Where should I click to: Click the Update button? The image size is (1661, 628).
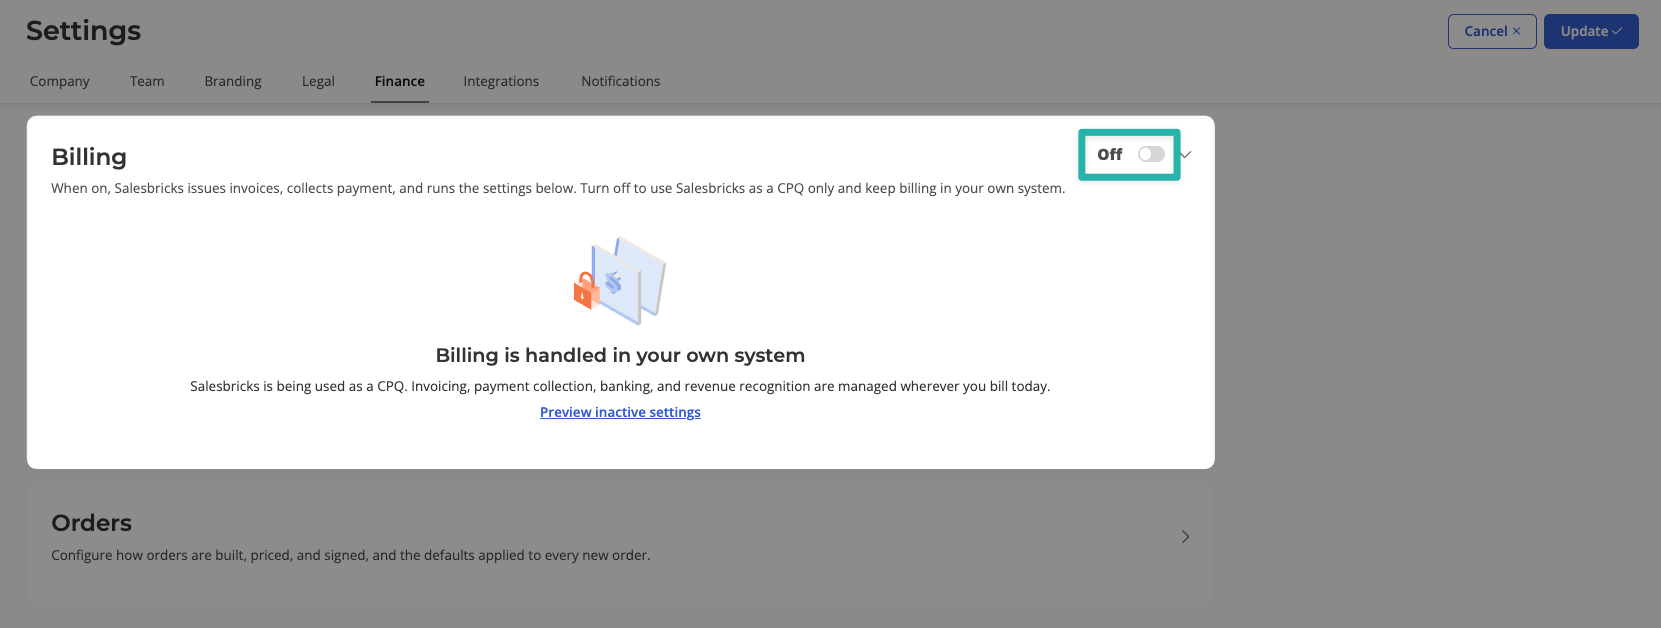(x=1591, y=31)
